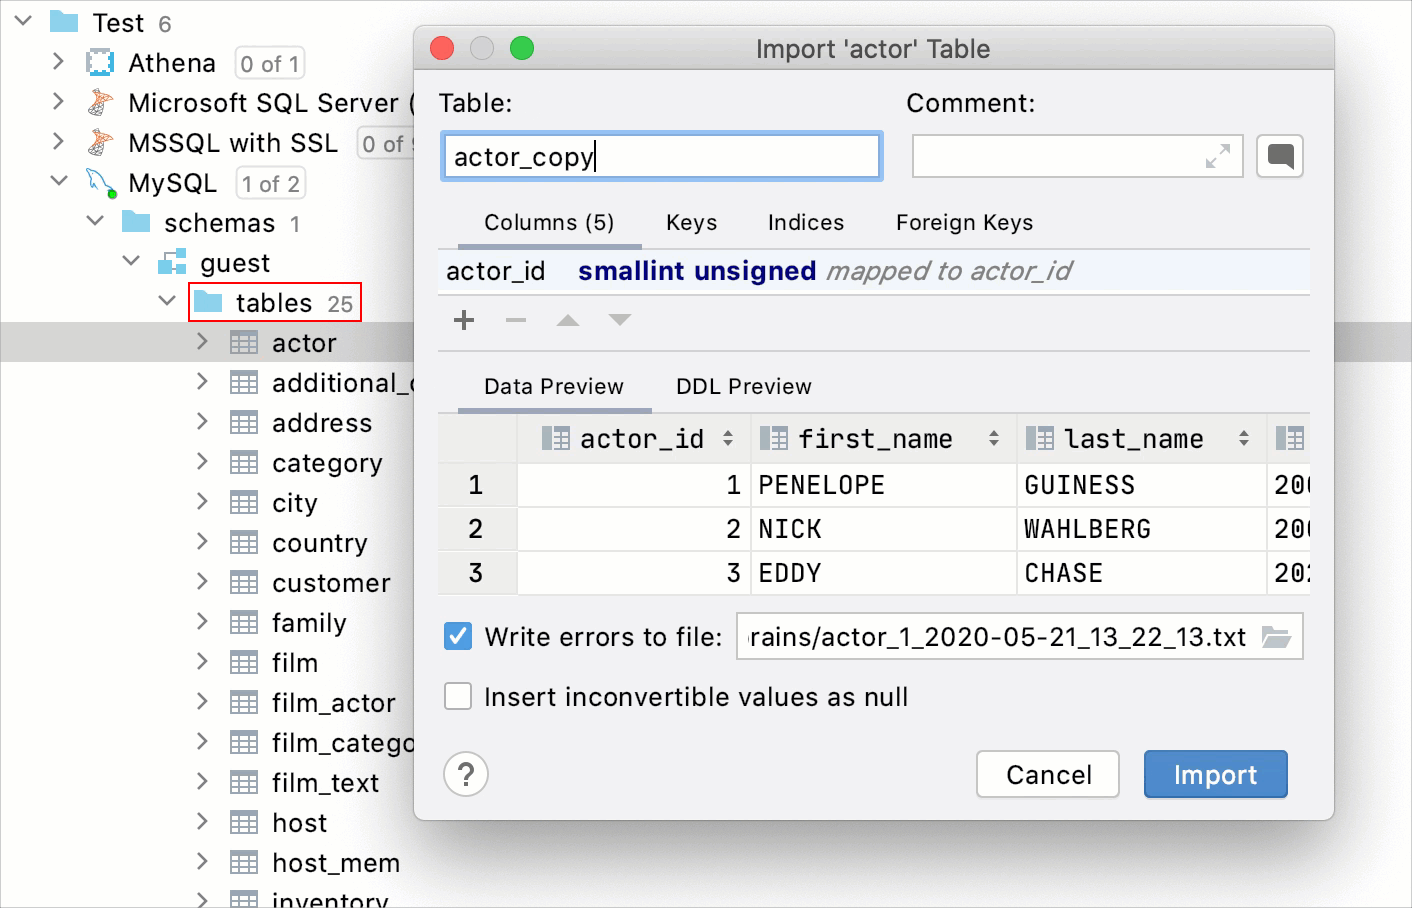Select the actor table icon in sidebar
This screenshot has height=908, width=1412.
point(244,342)
